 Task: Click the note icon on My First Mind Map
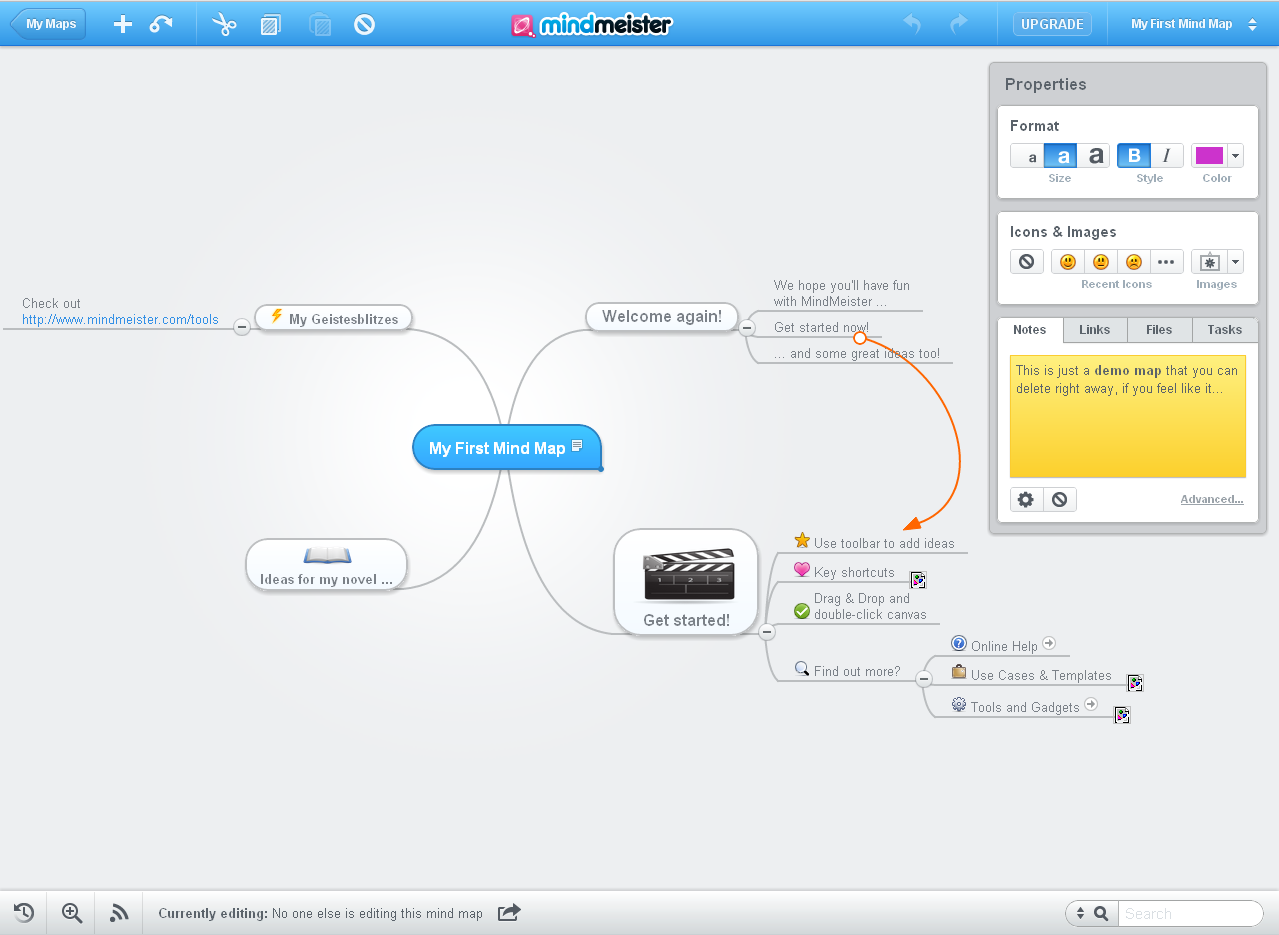coord(577,446)
